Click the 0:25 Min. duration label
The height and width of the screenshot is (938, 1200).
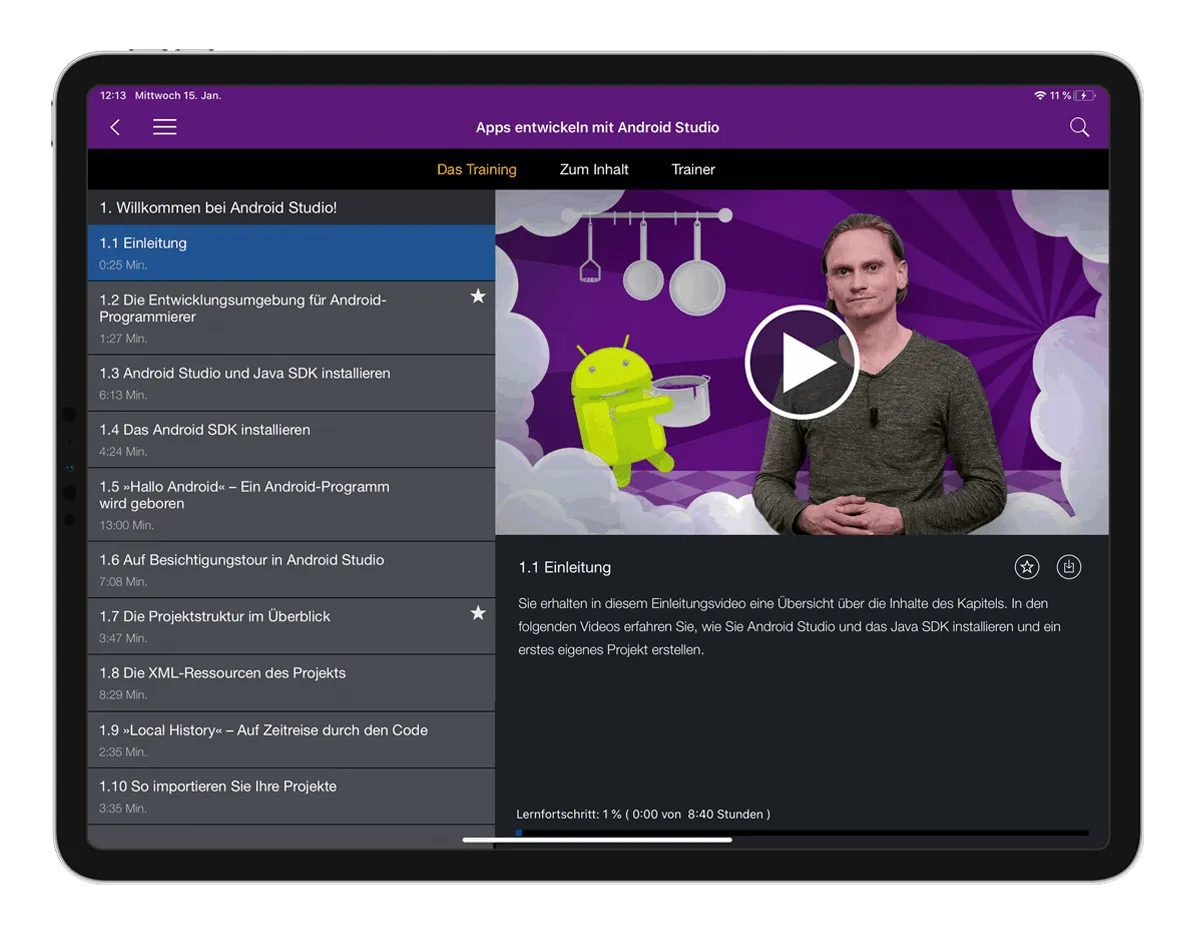[x=123, y=265]
